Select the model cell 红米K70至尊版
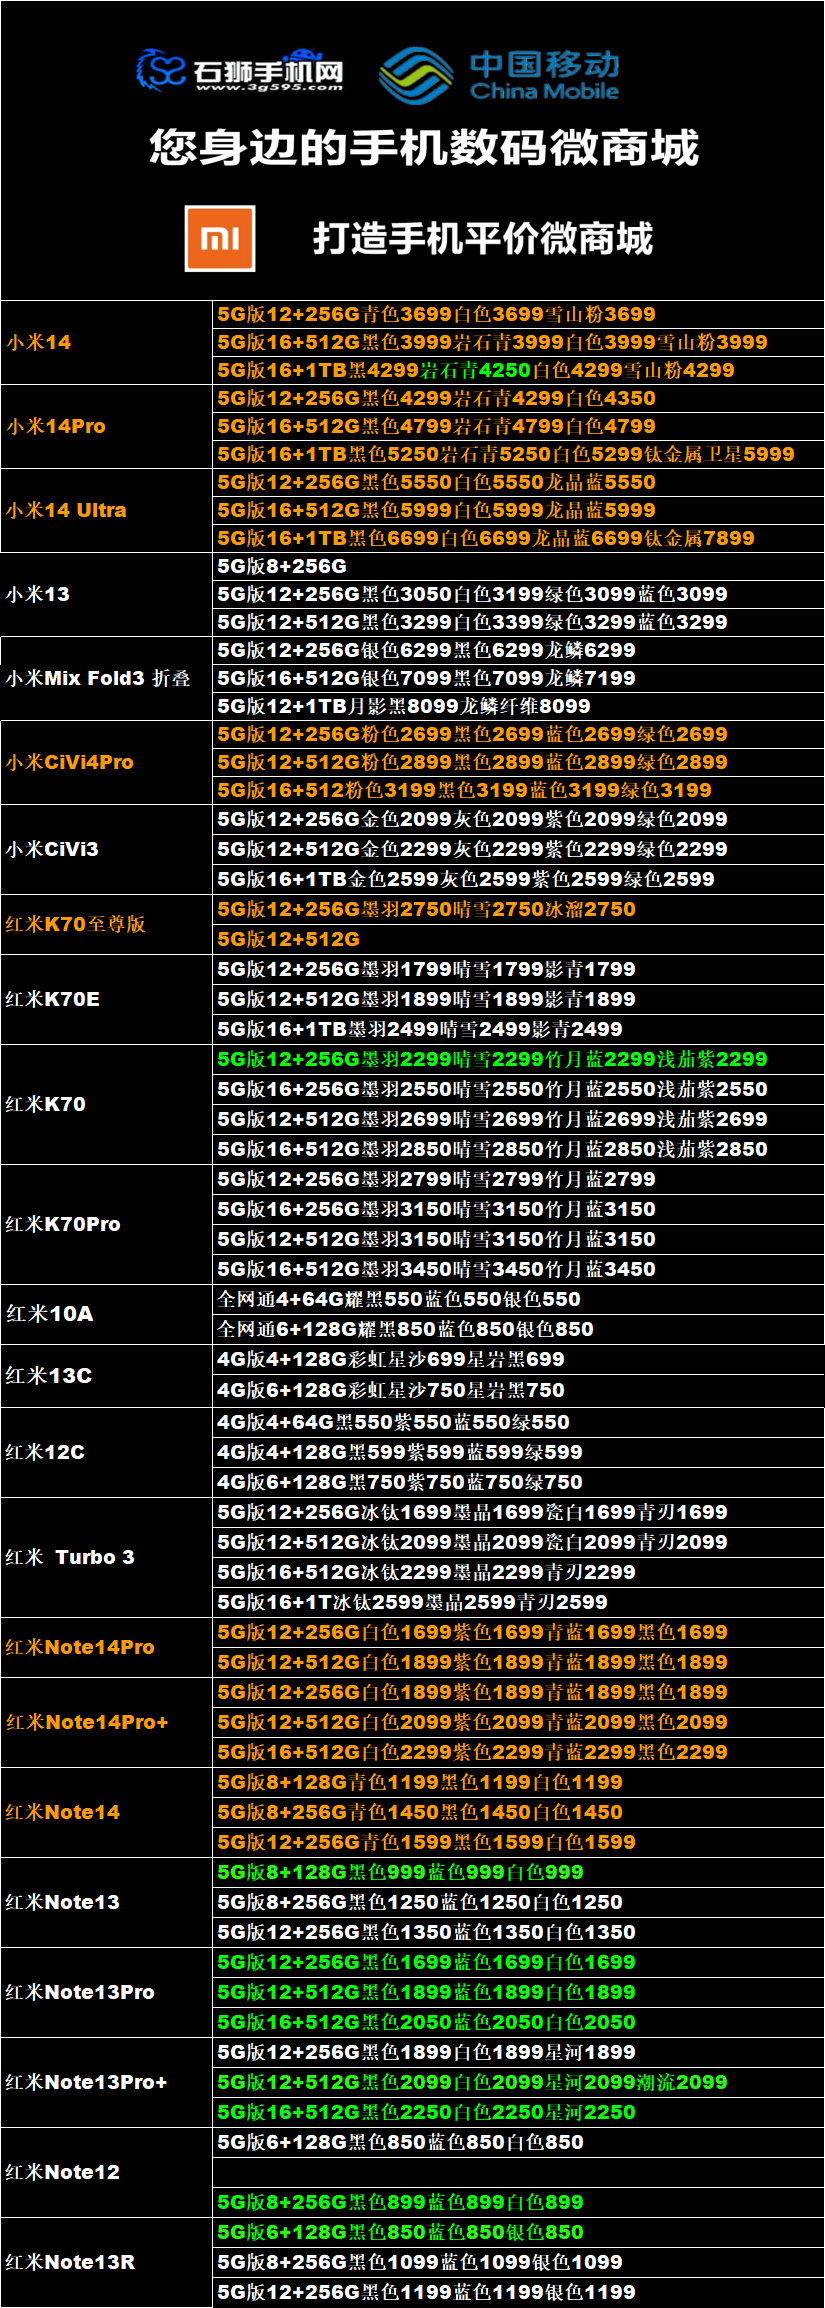The image size is (825, 2308). click(106, 924)
